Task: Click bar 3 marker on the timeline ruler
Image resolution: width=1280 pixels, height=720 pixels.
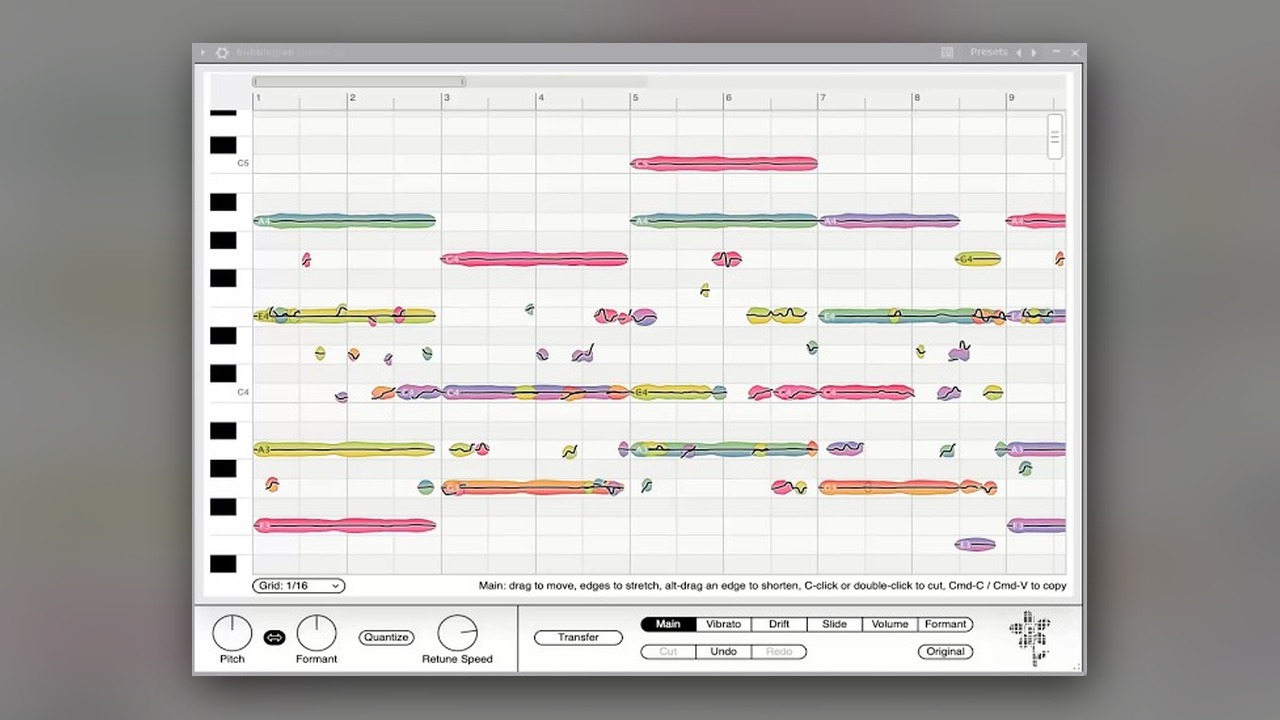Action: click(x=447, y=98)
